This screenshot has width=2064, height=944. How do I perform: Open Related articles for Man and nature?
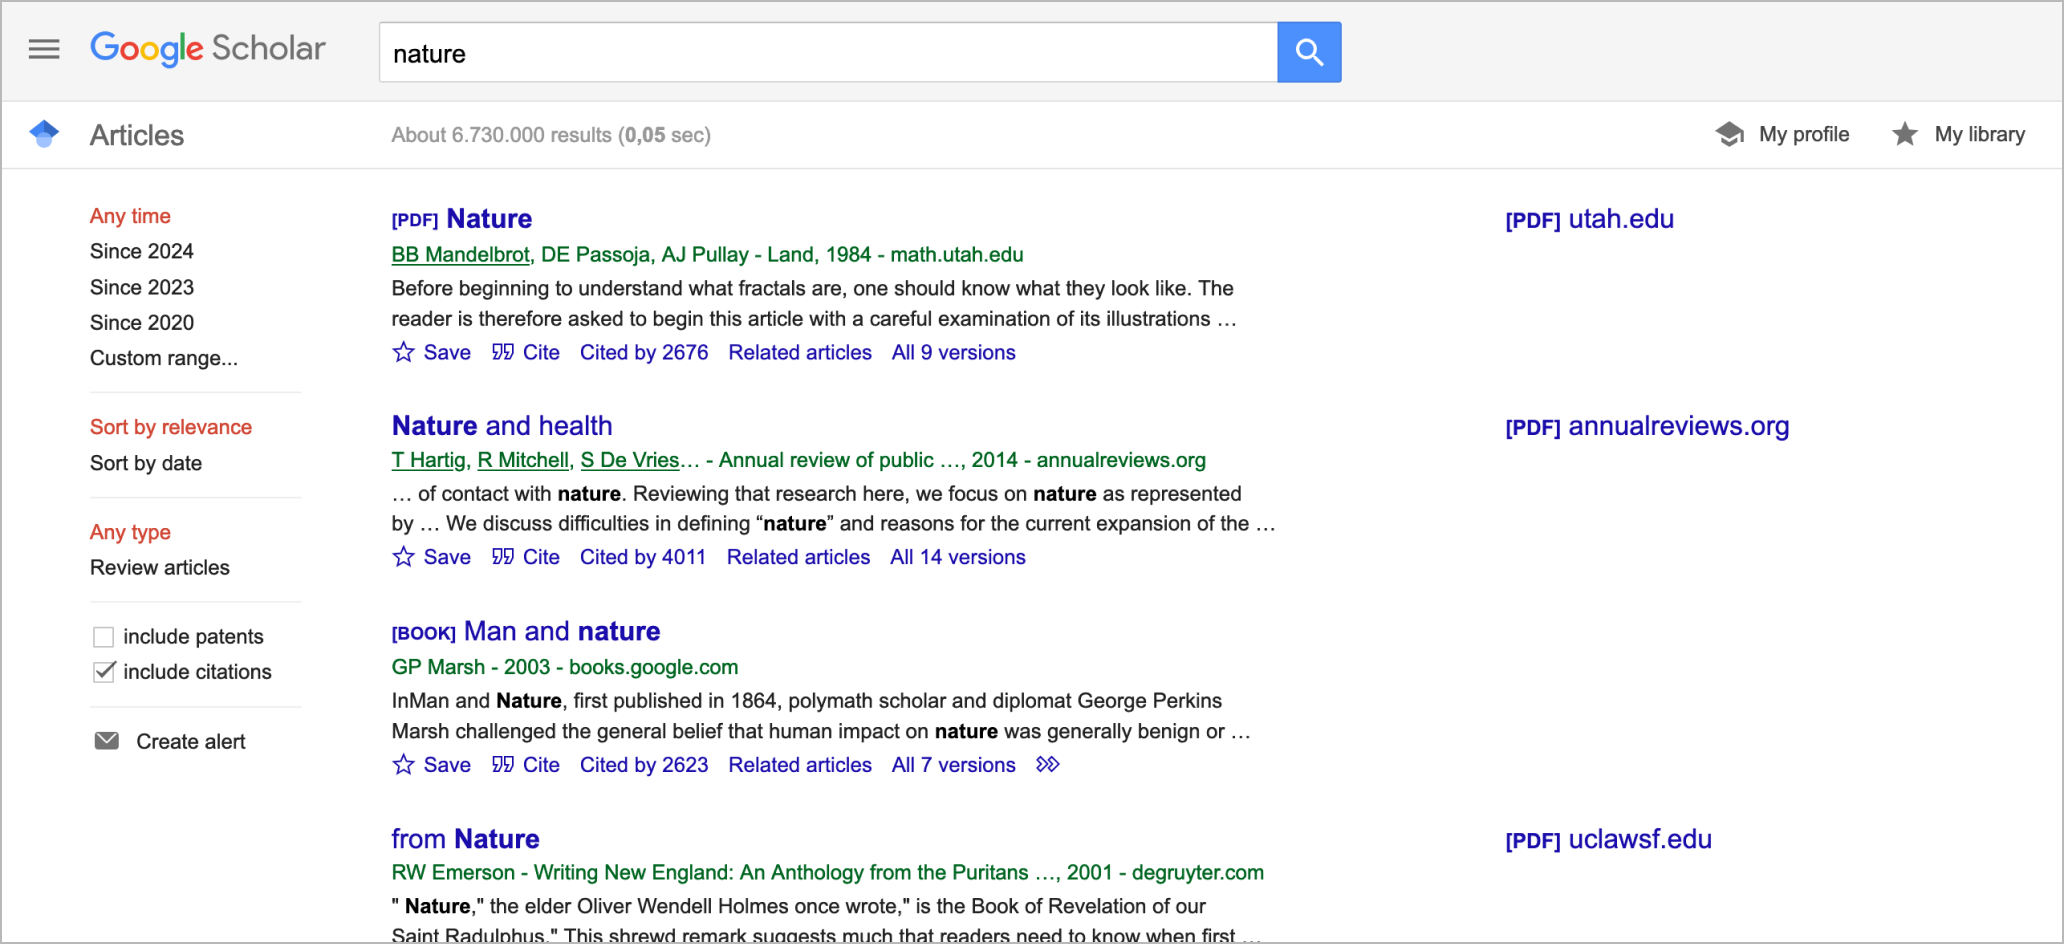click(800, 765)
